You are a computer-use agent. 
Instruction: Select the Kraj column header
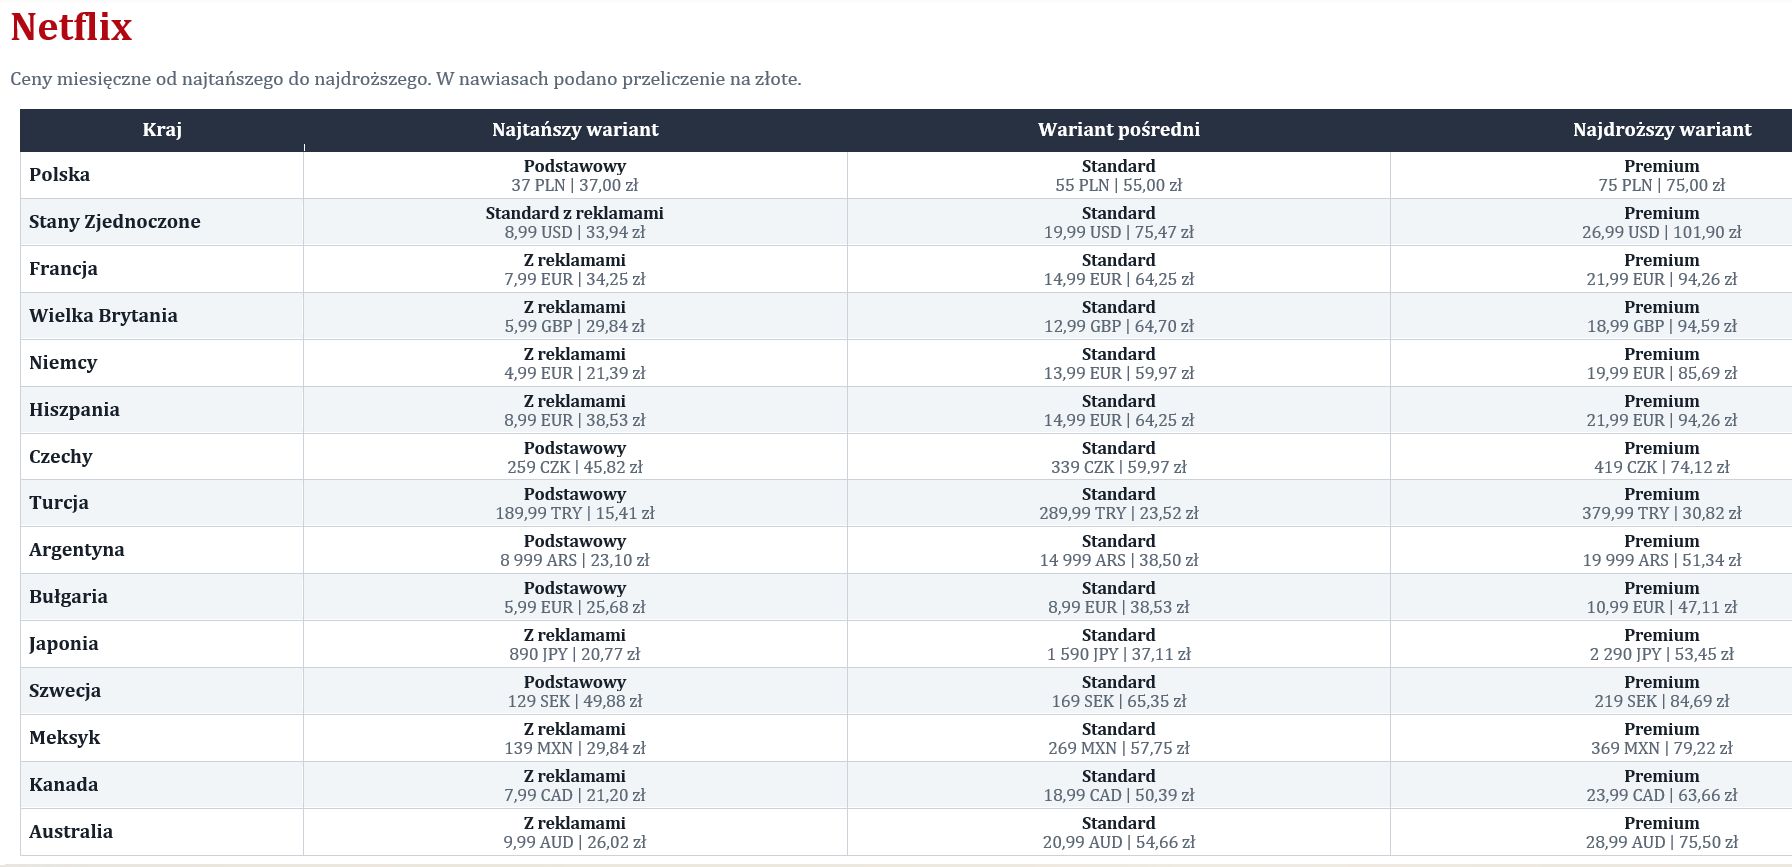(x=162, y=130)
